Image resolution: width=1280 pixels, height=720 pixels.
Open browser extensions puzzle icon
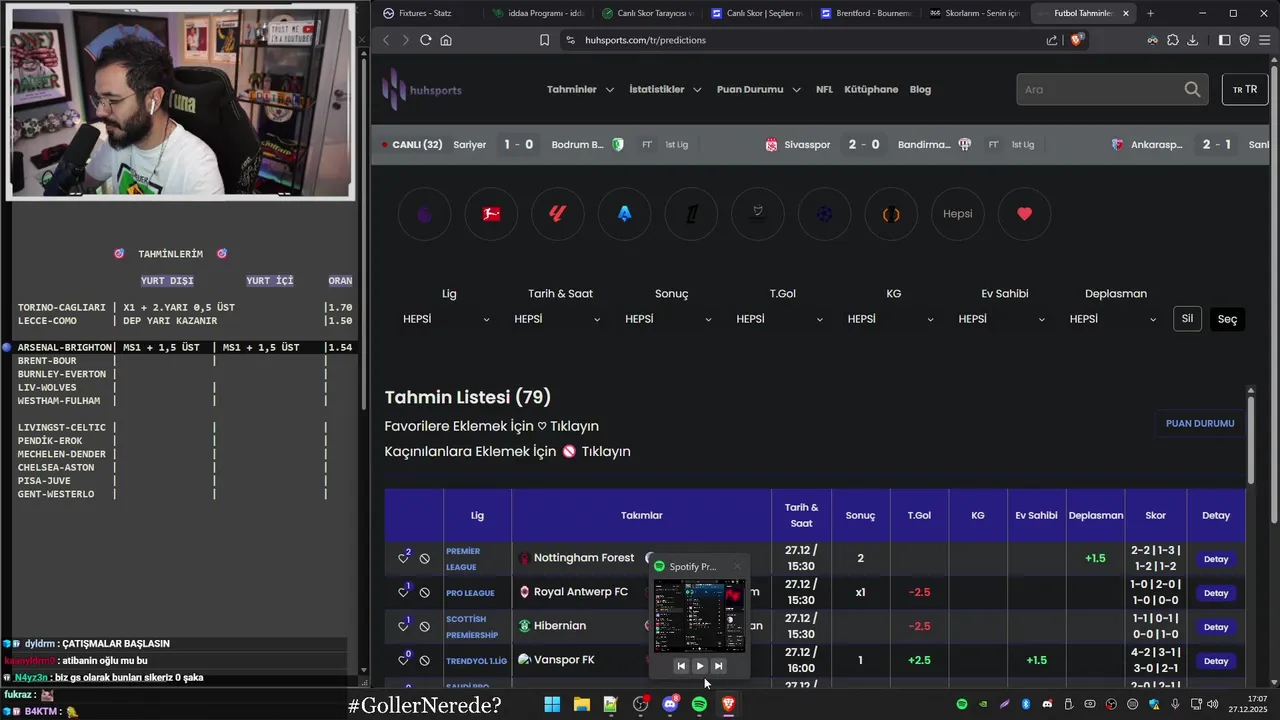coord(1173,40)
